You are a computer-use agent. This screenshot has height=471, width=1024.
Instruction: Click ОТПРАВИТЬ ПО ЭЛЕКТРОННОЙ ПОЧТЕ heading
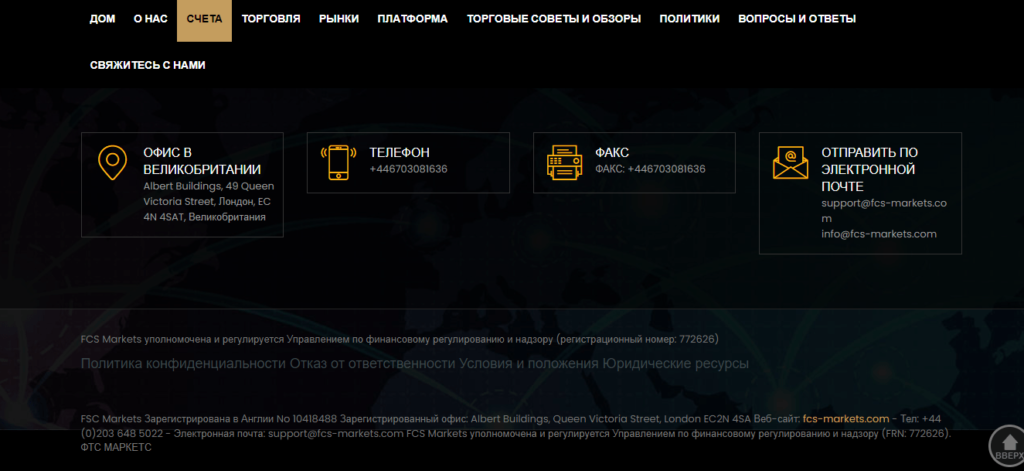pos(870,170)
